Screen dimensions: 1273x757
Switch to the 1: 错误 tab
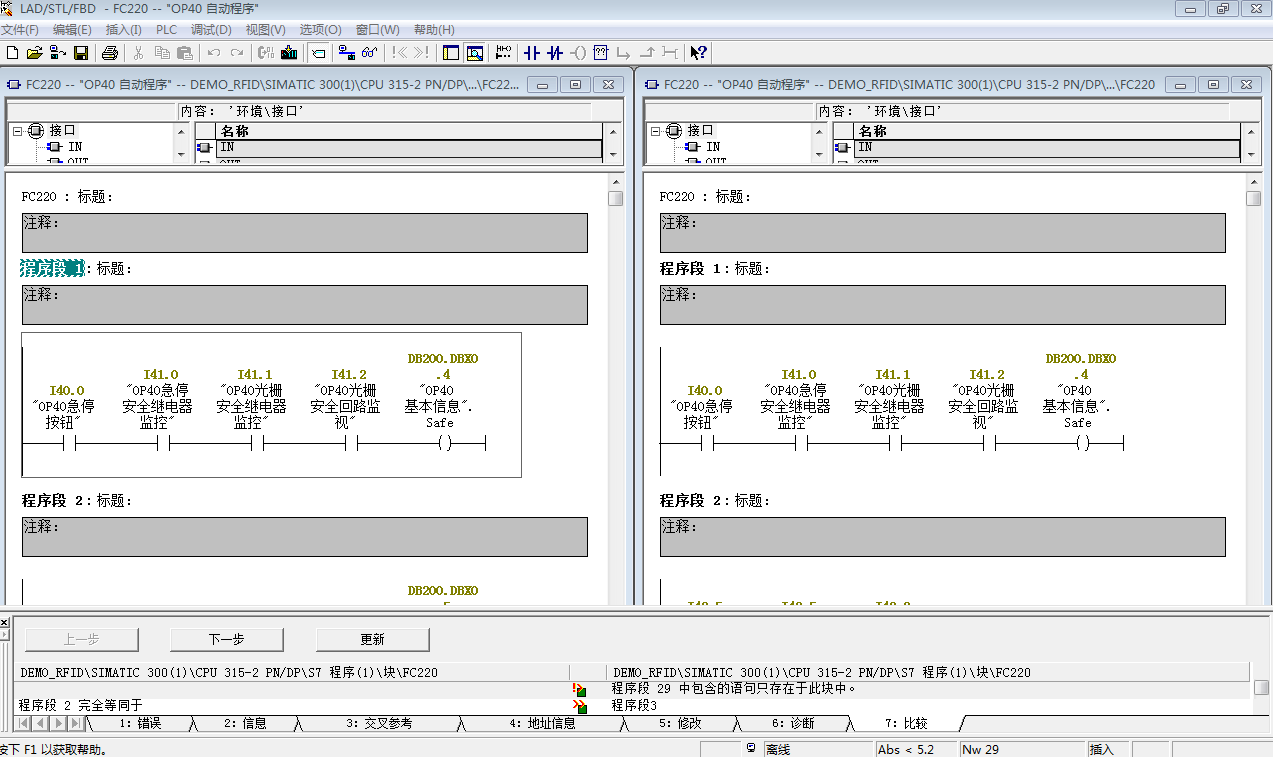pyautogui.click(x=140, y=723)
